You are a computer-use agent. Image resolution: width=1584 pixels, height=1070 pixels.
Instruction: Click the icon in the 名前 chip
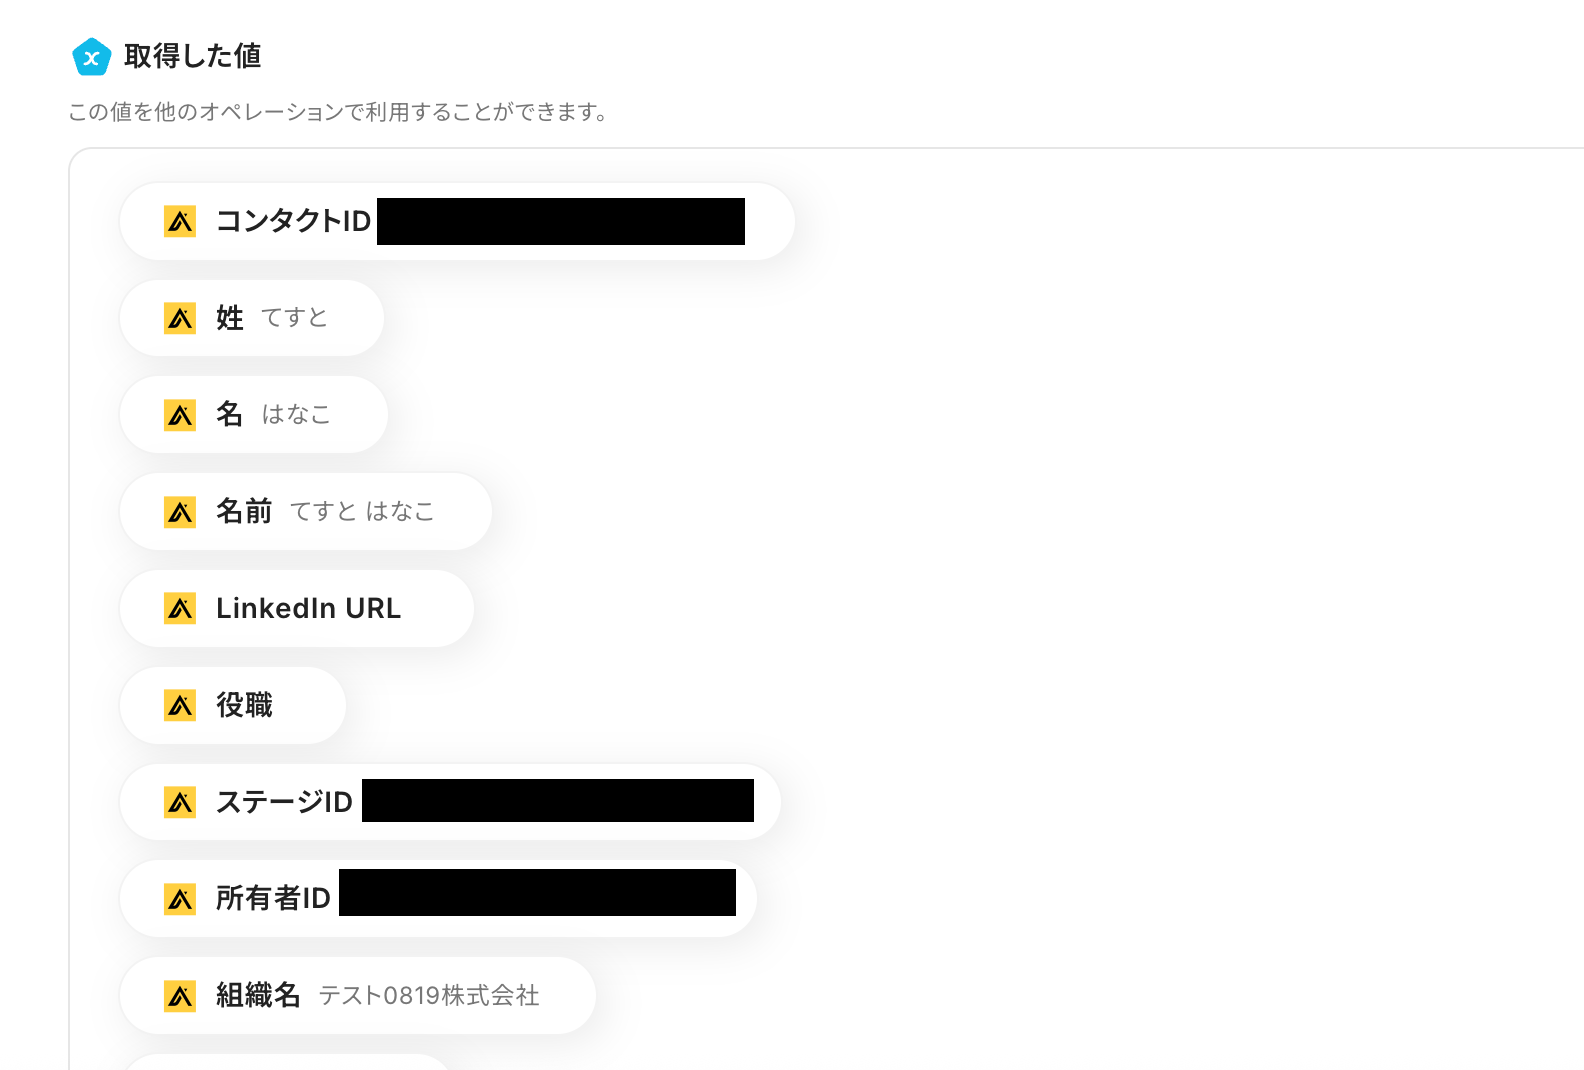click(x=180, y=511)
